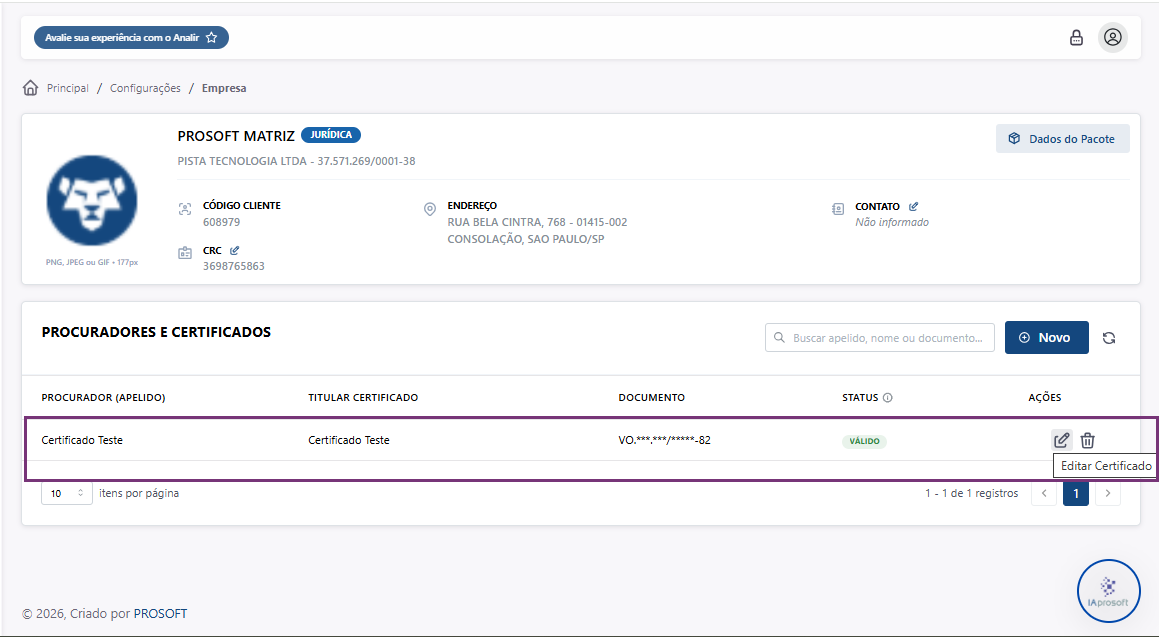
Task: Click the PROCURADOR (APELIDO) column header
Action: pos(103,398)
